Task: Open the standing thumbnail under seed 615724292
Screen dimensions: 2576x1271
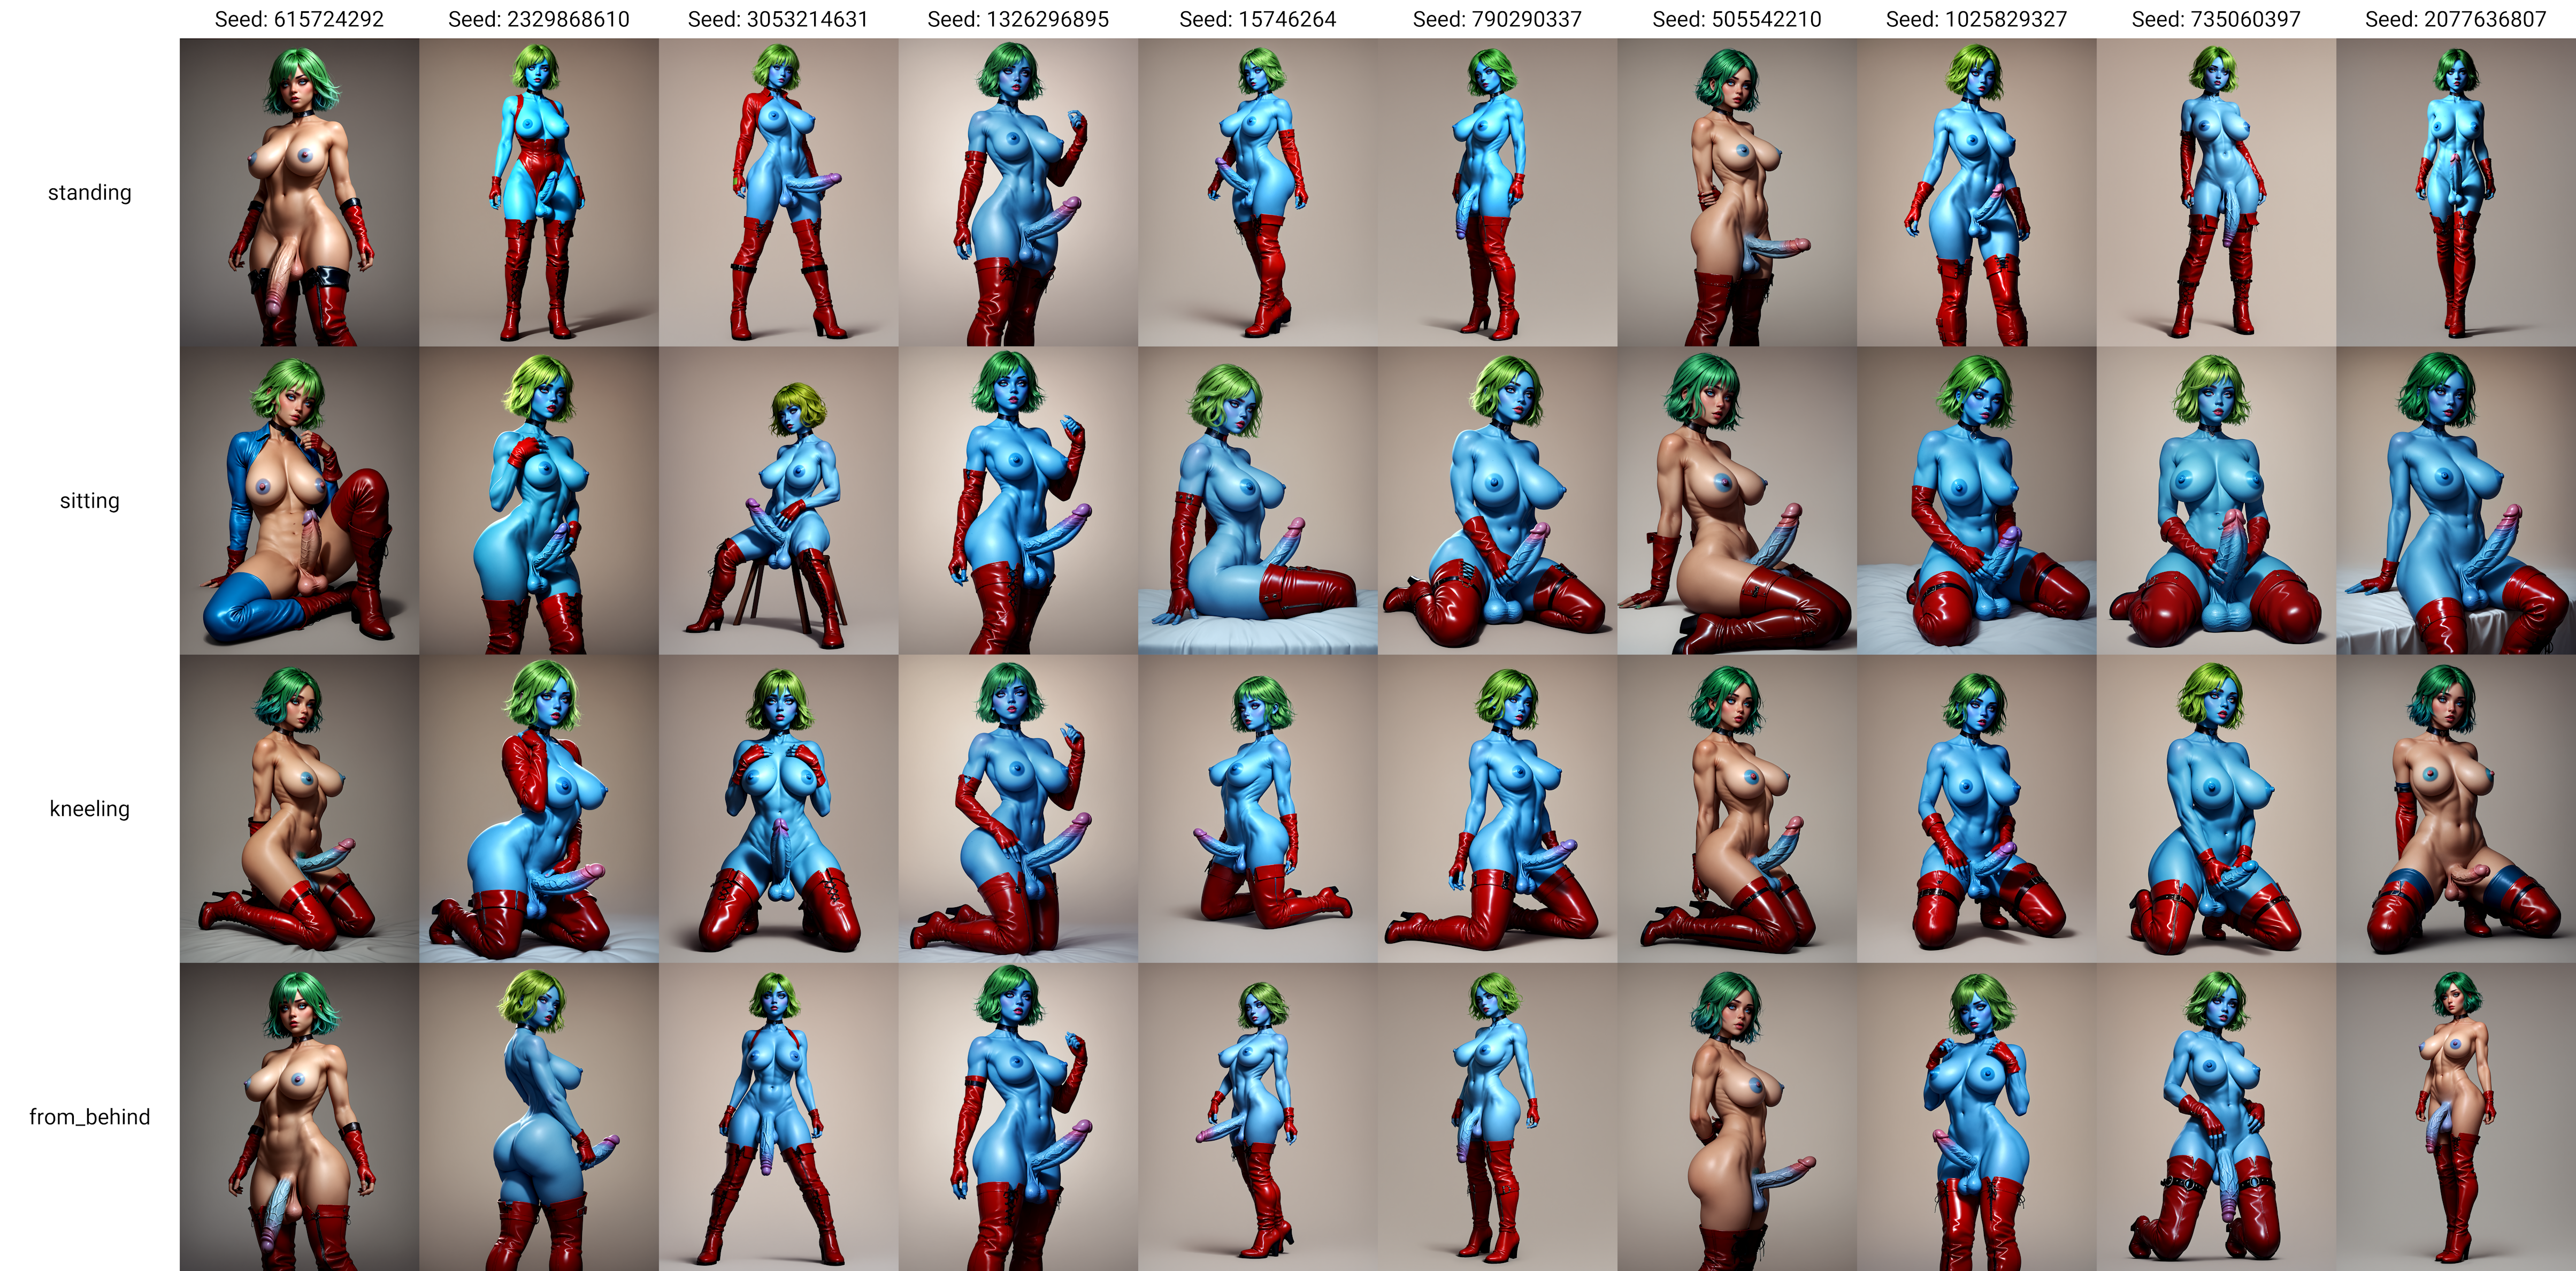Action: click(299, 192)
